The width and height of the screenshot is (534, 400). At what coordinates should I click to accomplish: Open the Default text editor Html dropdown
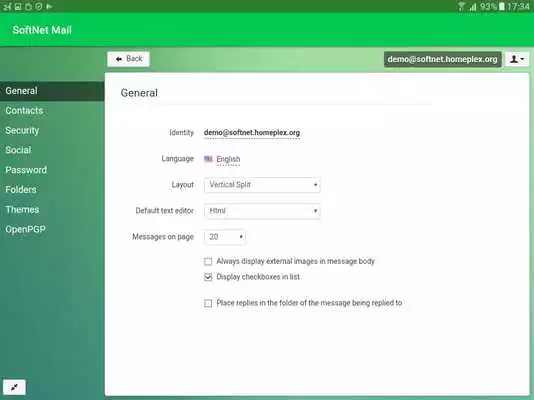[262, 211]
